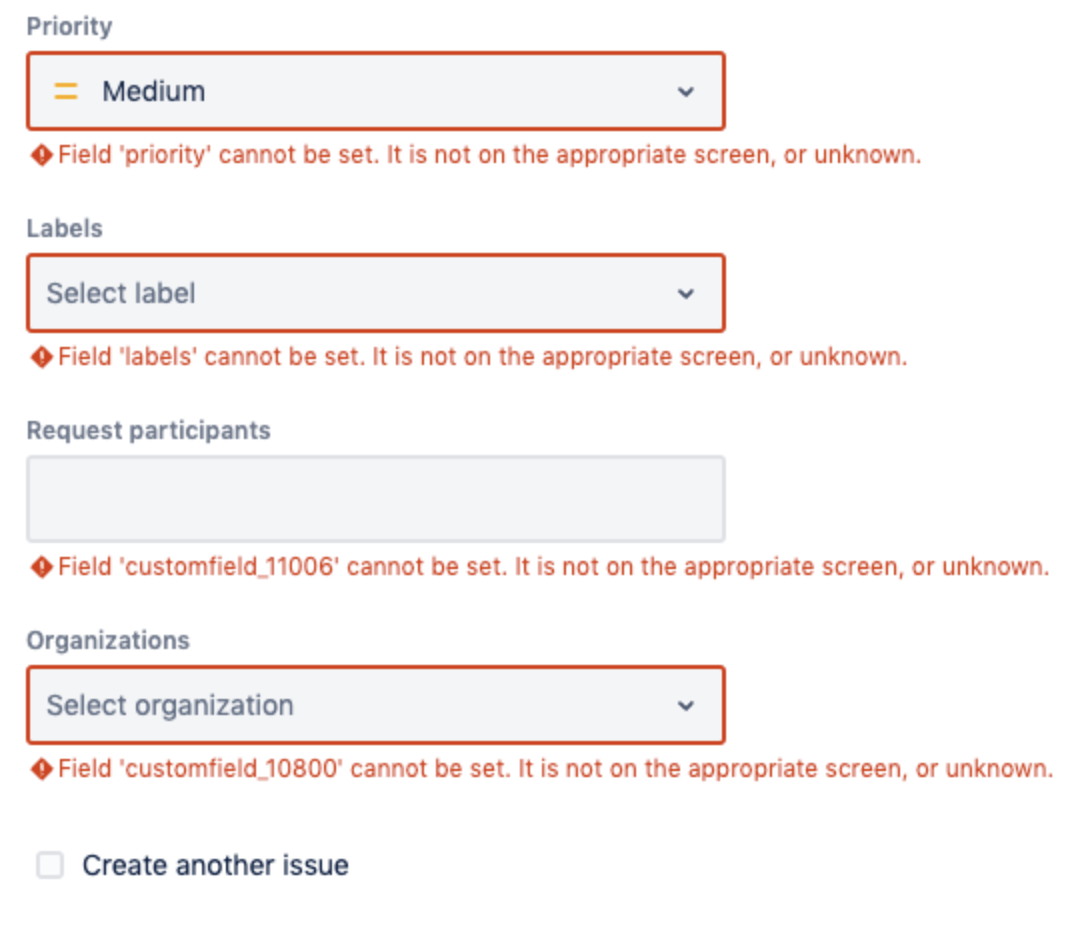1086x934 pixels.
Task: Click the 'priority' cannot be set error message
Action: click(490, 154)
